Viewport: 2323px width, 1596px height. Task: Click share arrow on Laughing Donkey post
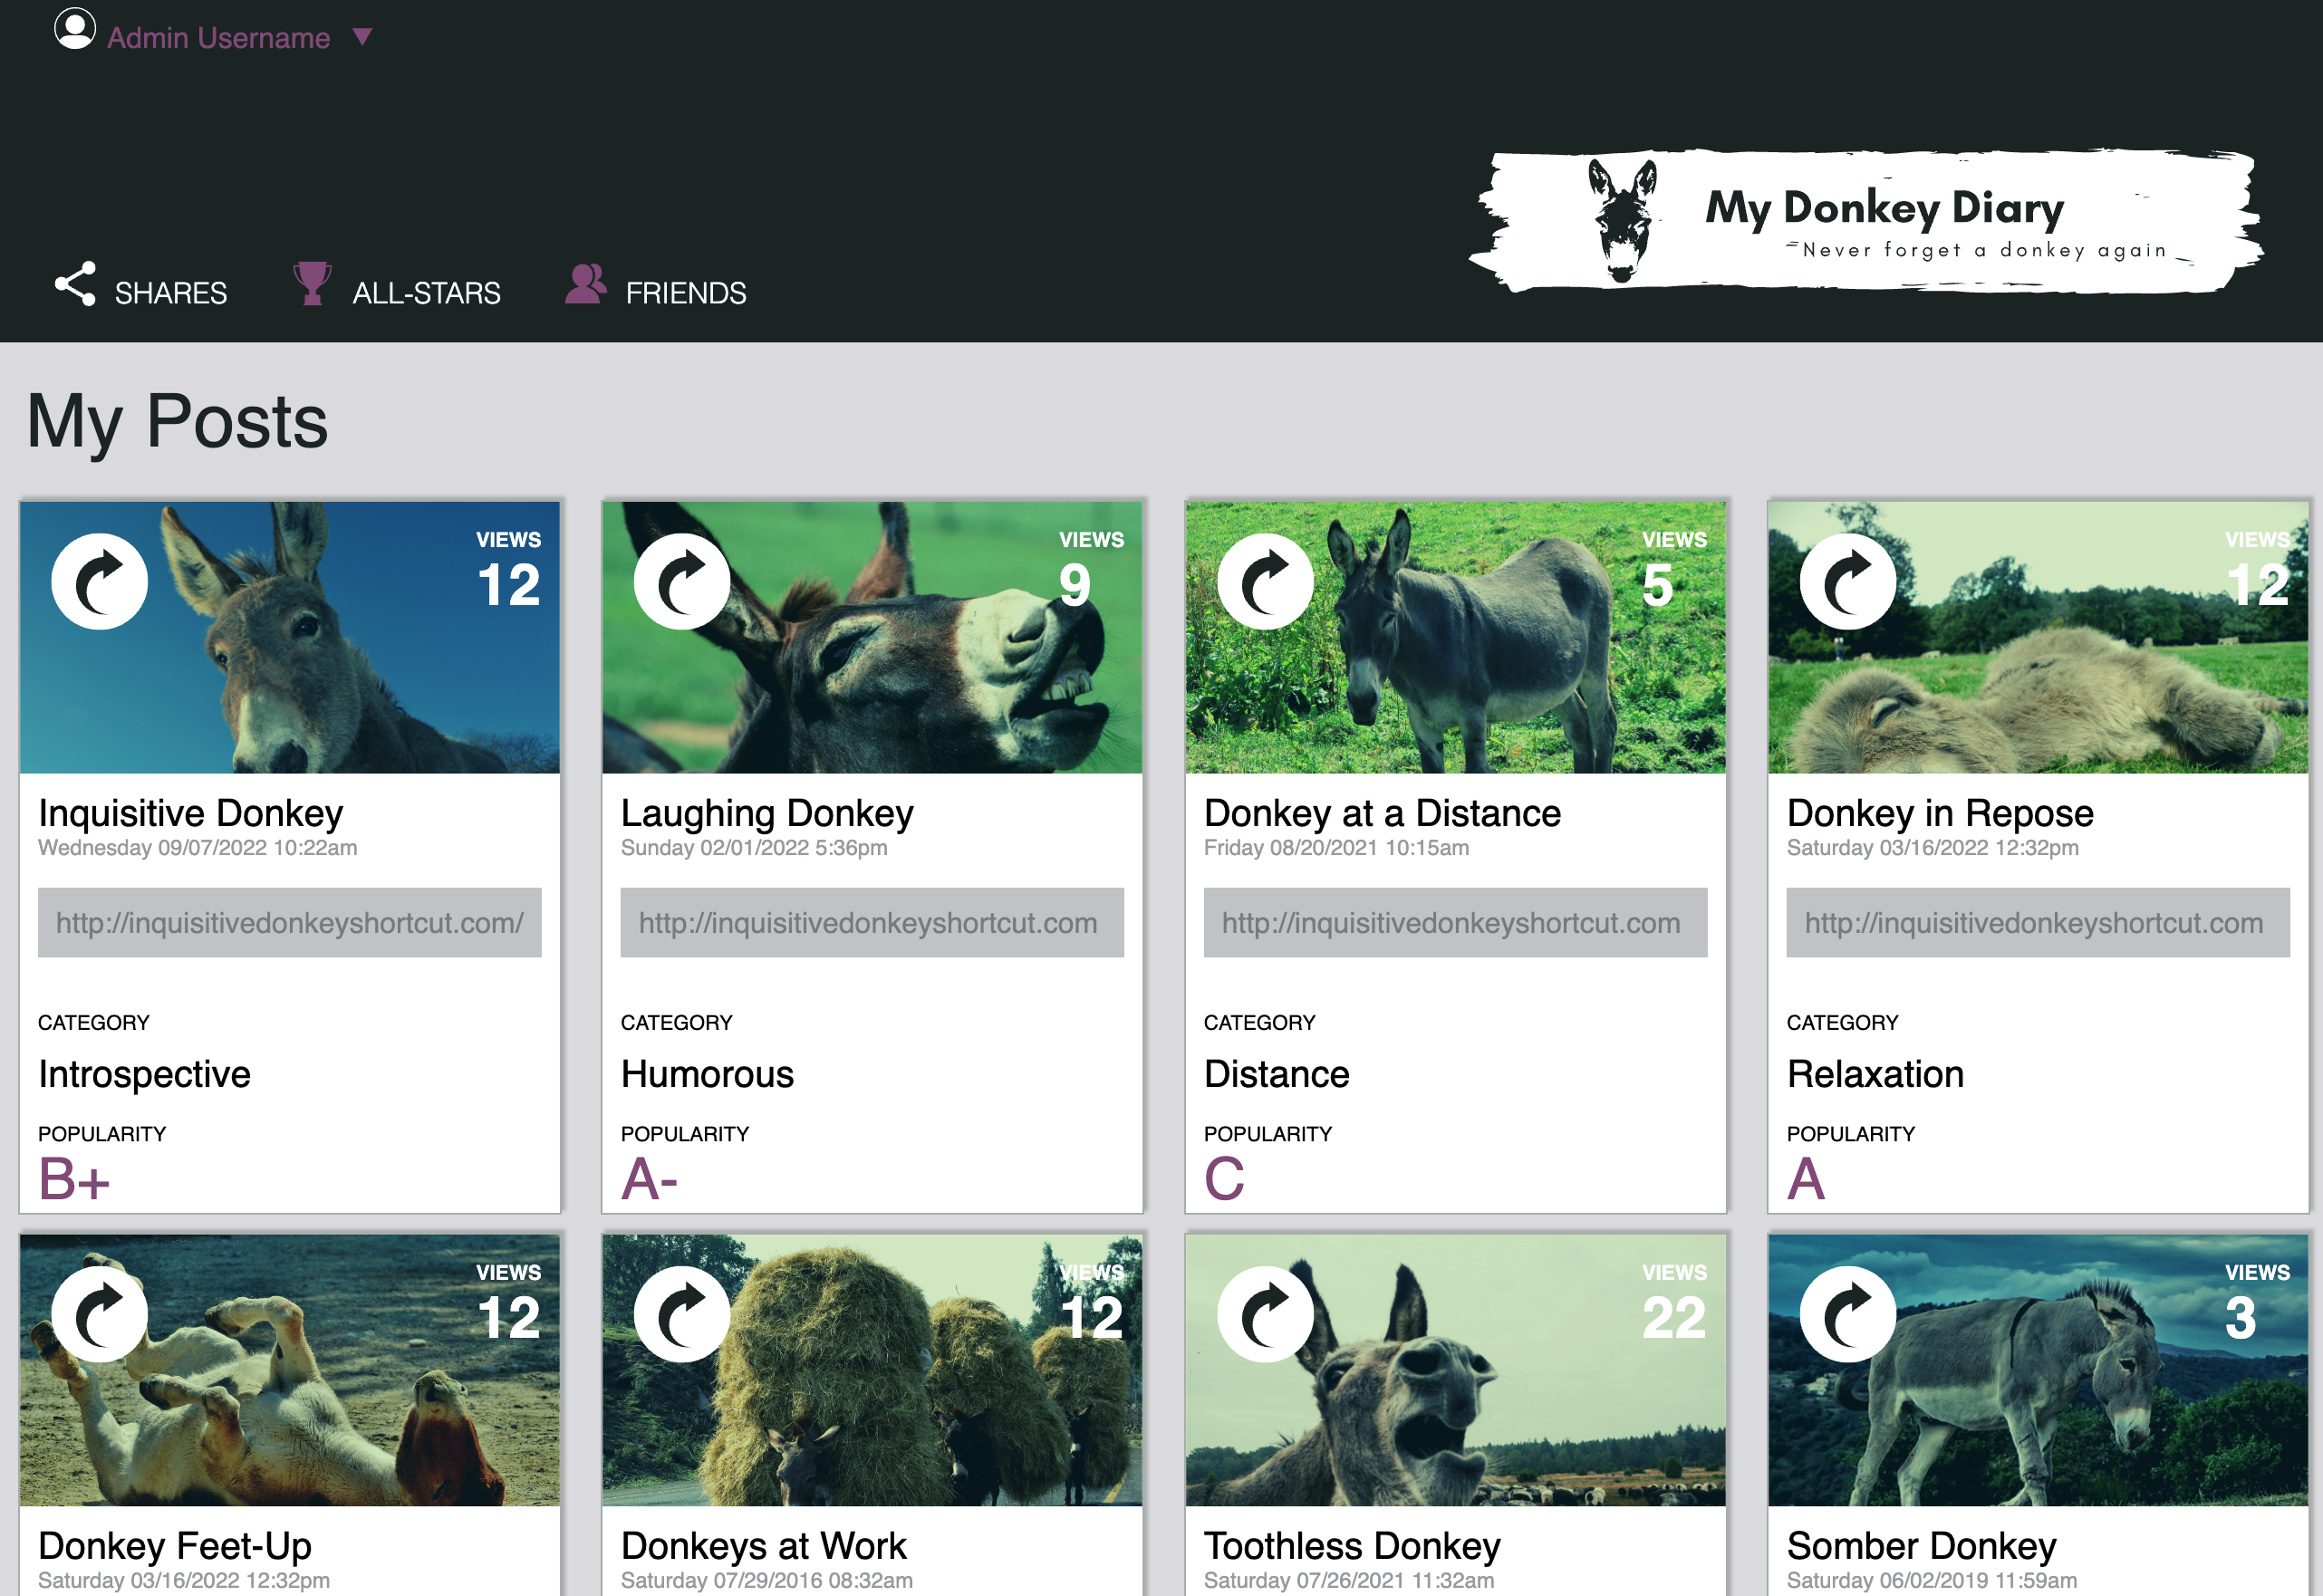coord(682,582)
